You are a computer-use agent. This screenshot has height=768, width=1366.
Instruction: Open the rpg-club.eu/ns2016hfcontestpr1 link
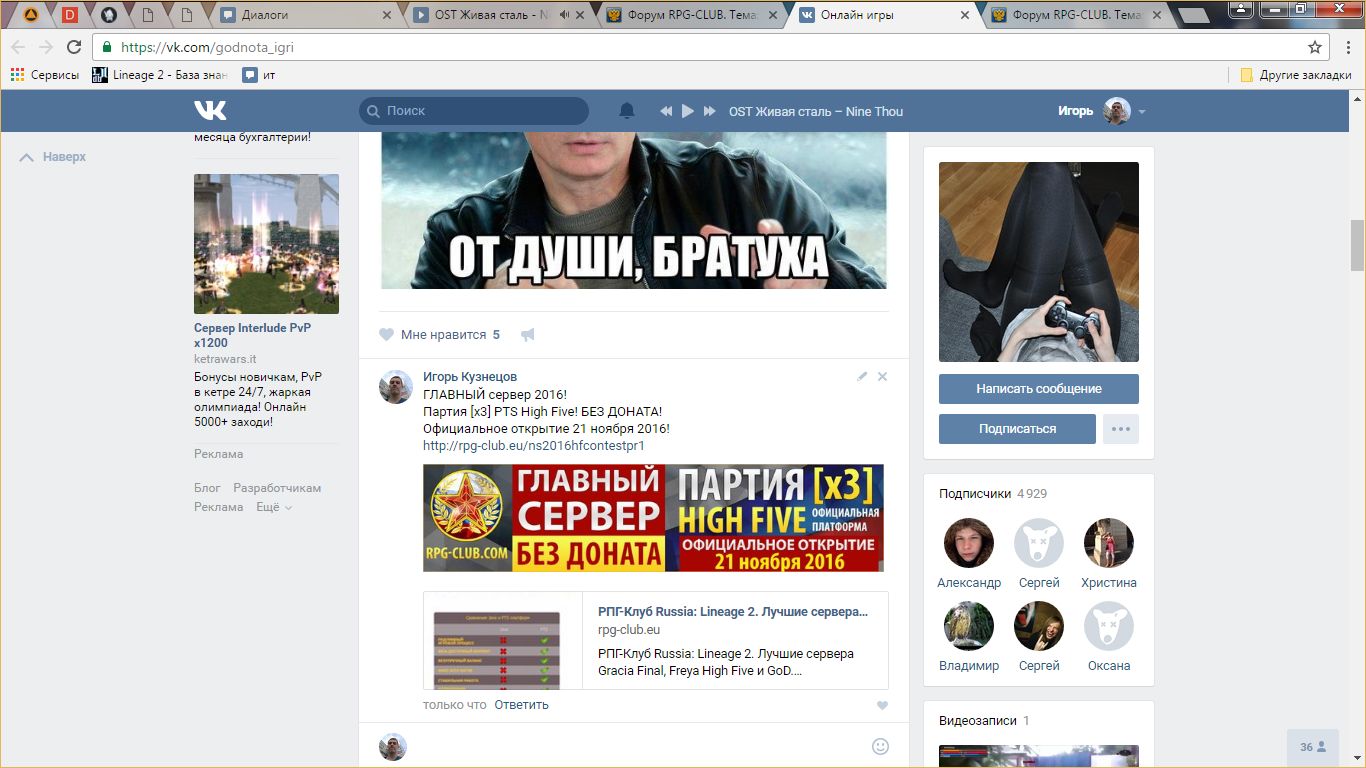534,445
